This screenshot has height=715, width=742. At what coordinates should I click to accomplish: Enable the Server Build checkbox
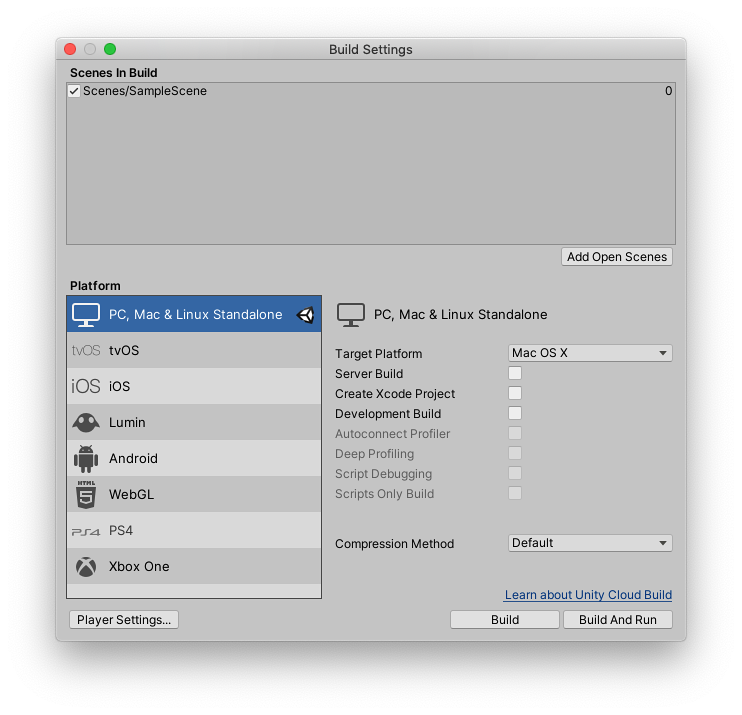(515, 374)
